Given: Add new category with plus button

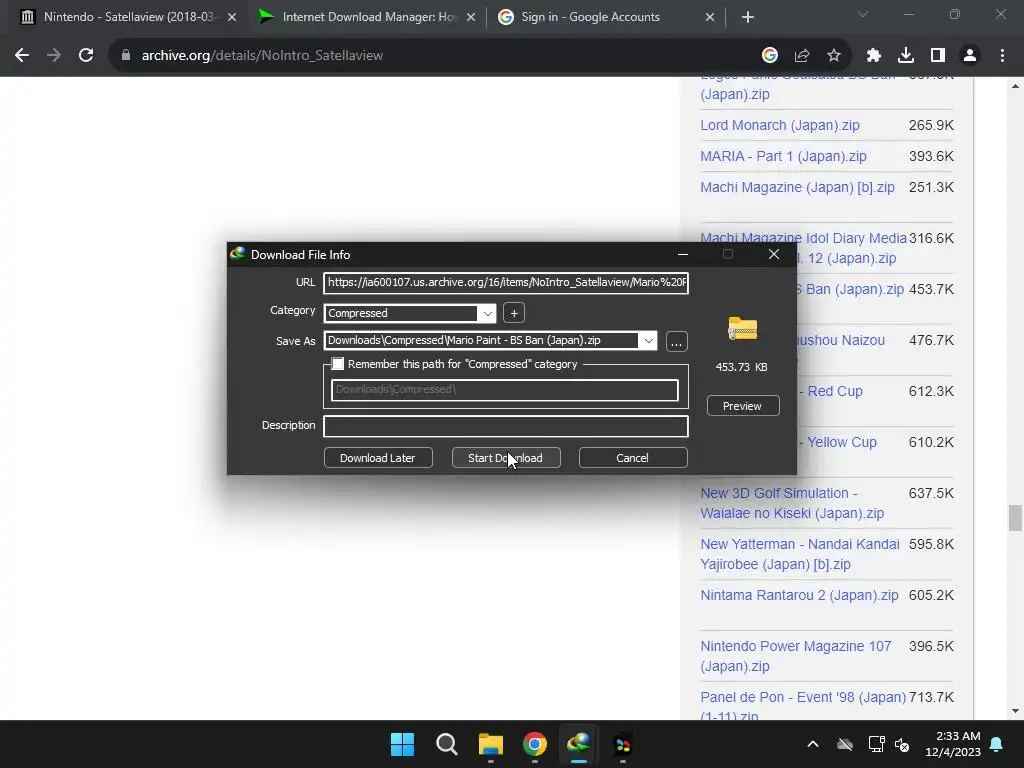Looking at the screenshot, I should [x=514, y=313].
